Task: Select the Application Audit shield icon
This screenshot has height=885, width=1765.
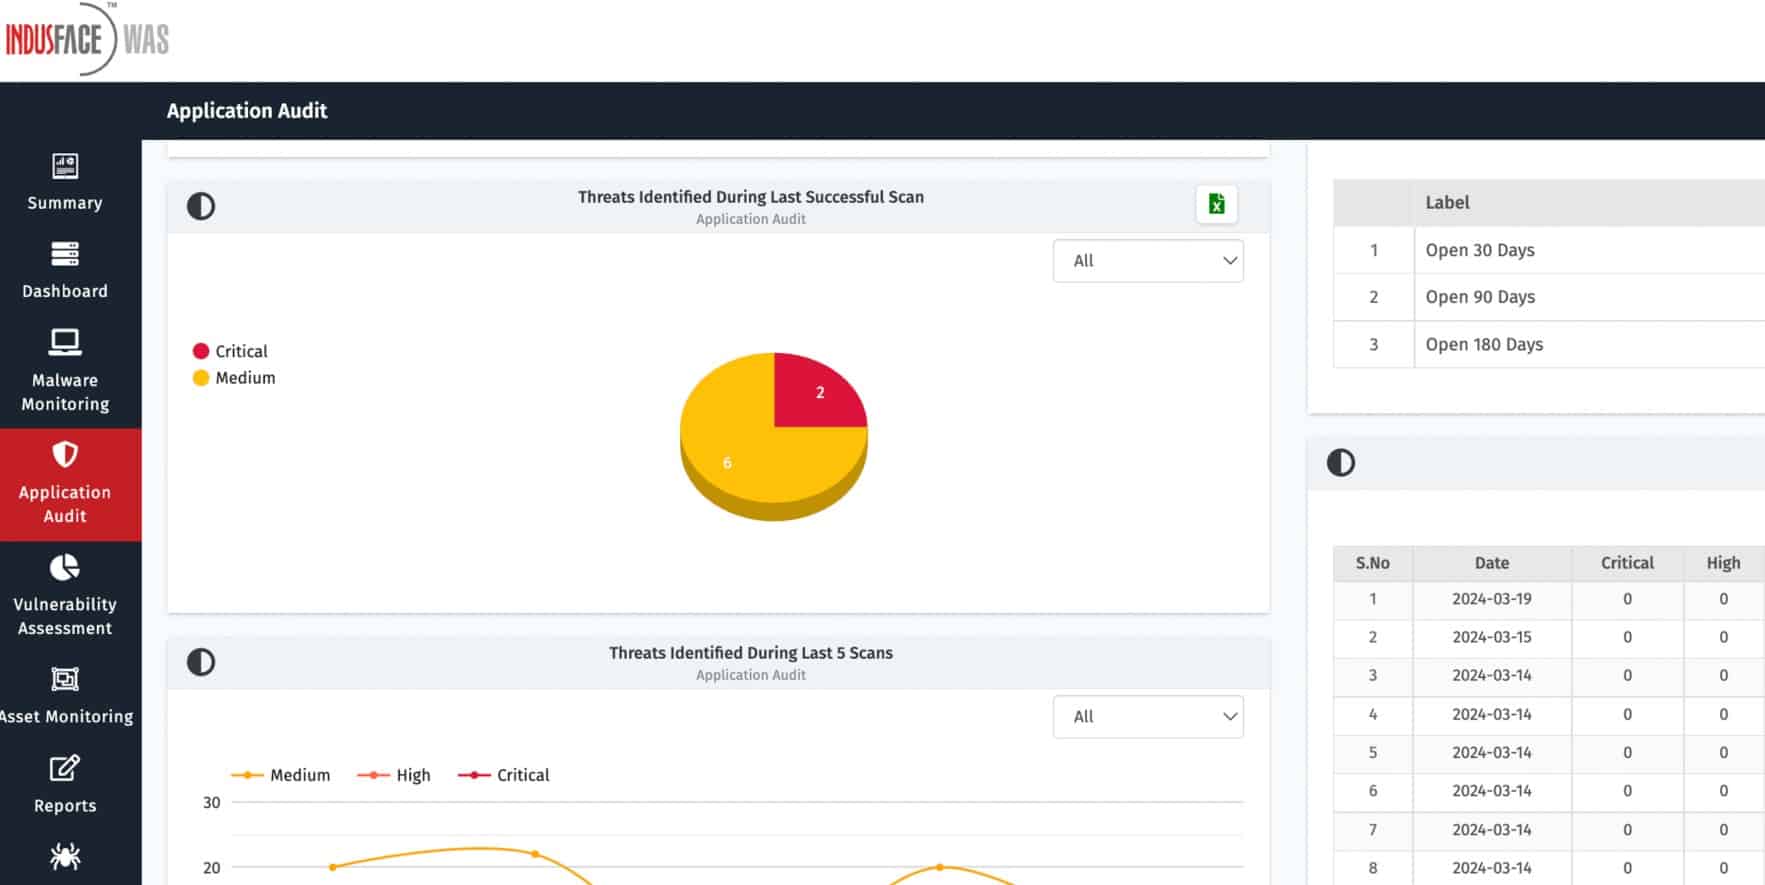Action: click(65, 454)
